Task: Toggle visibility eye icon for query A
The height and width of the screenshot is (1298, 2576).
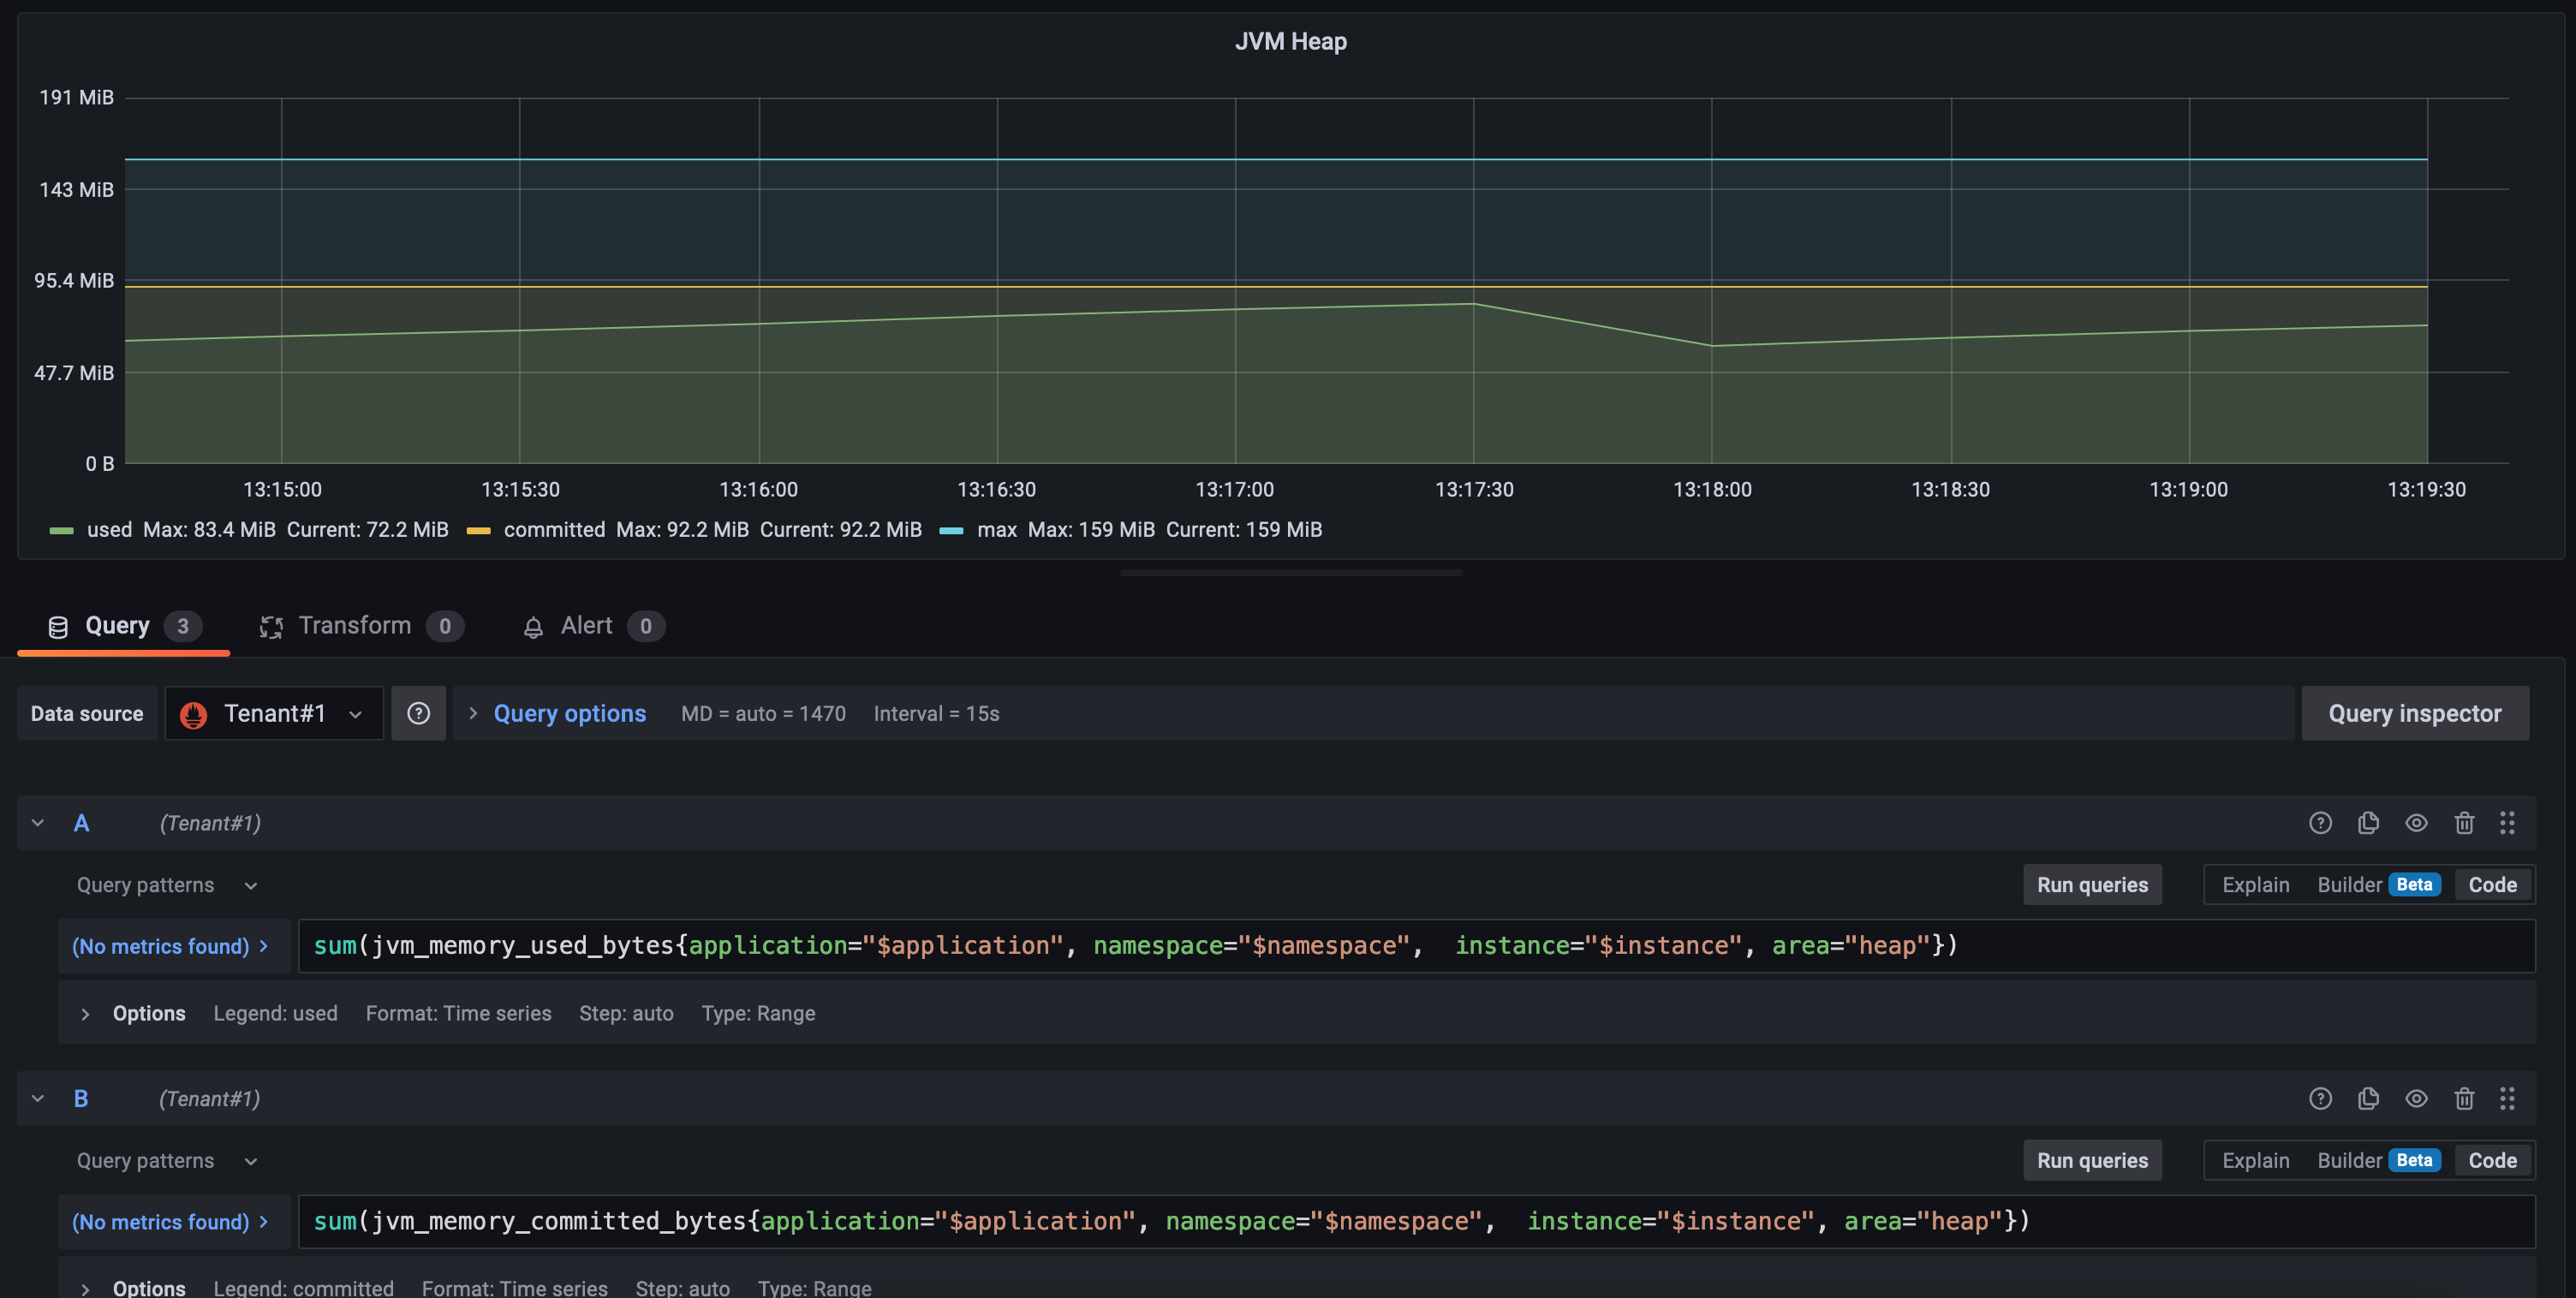Action: (2417, 823)
